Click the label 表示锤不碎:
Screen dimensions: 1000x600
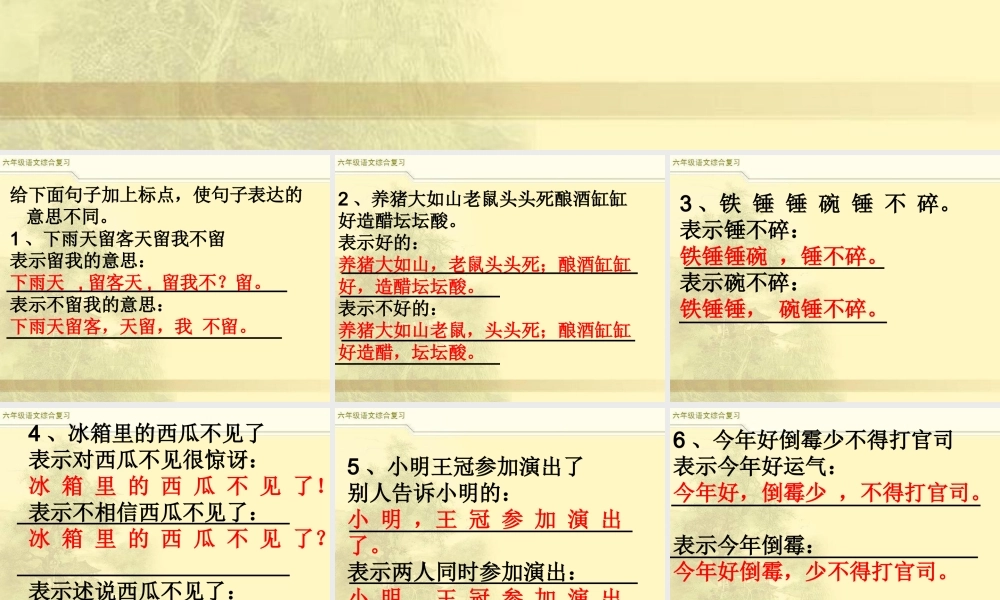(739, 230)
